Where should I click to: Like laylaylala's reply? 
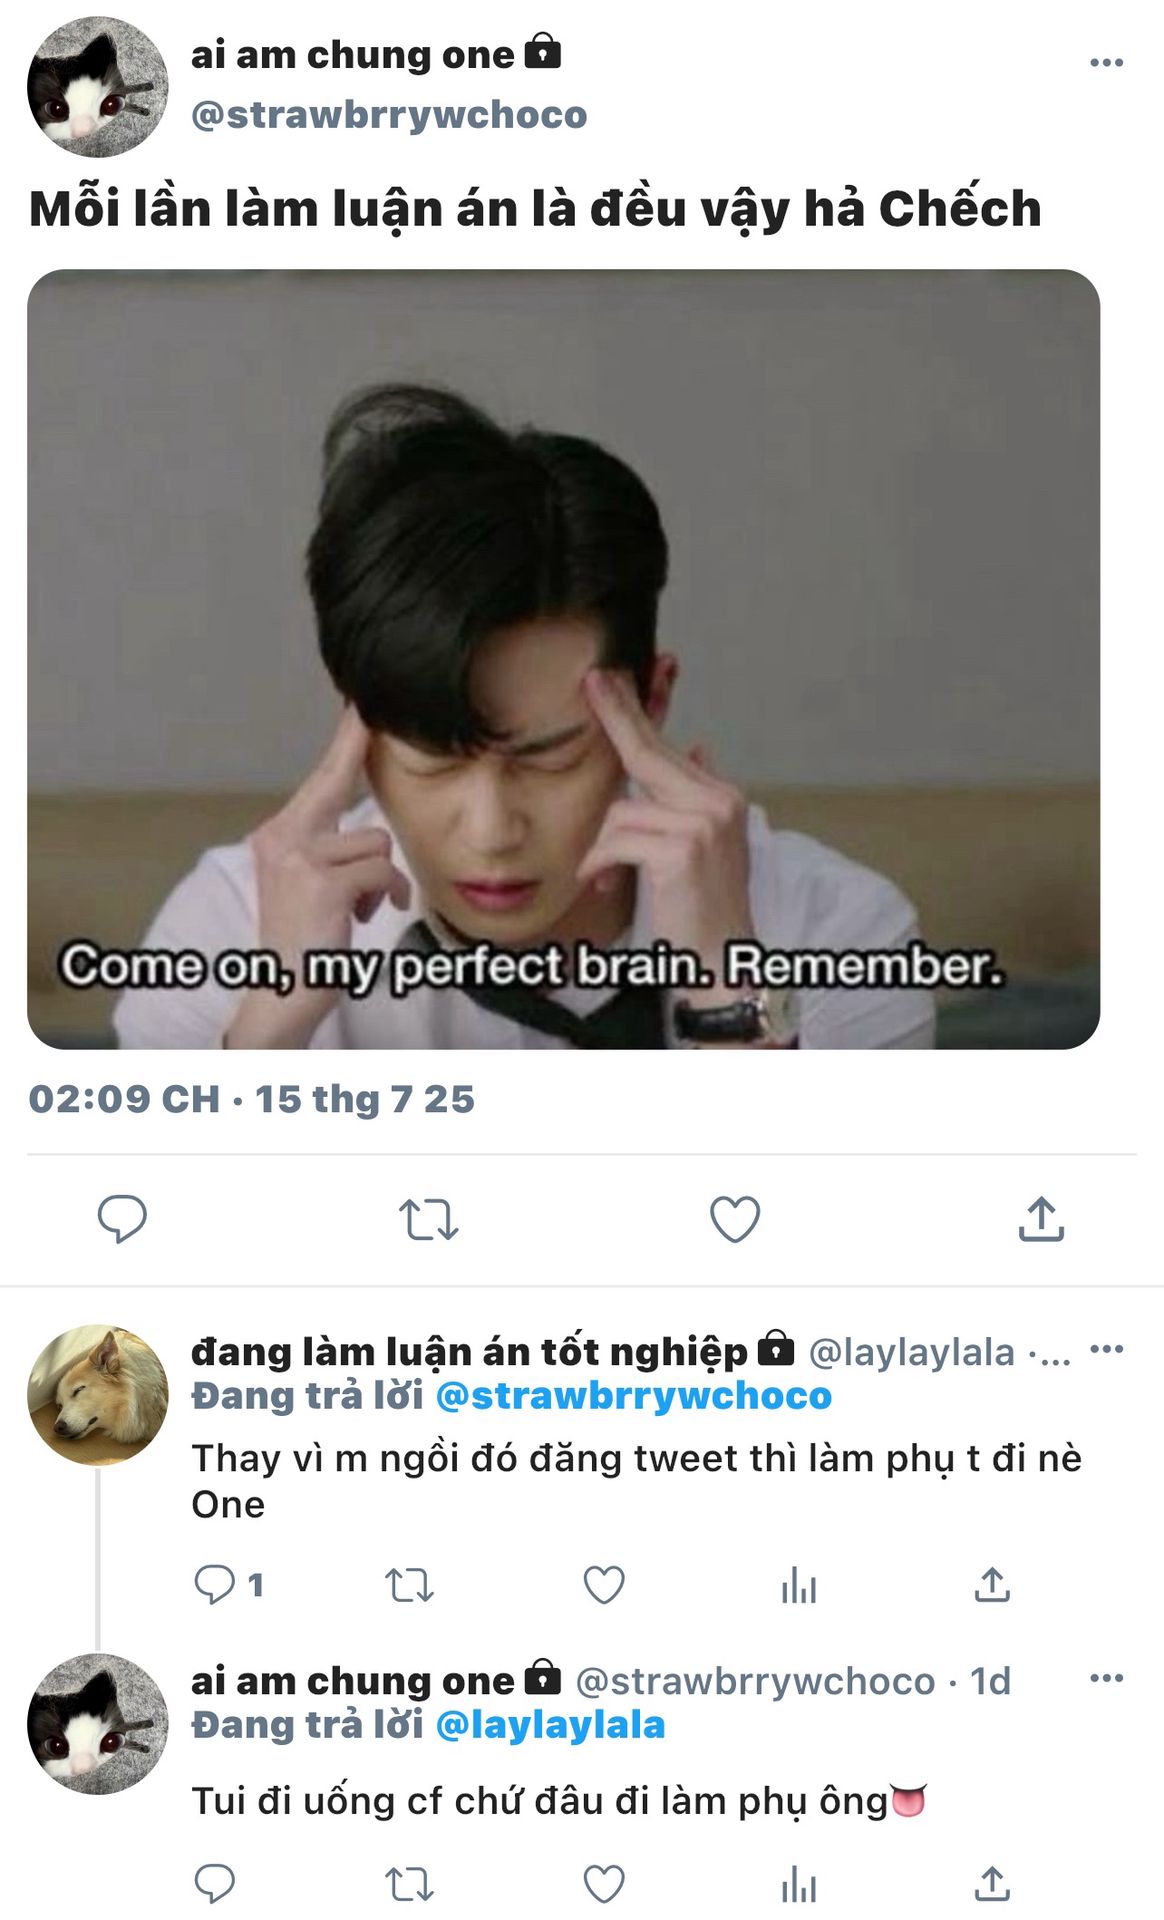coord(604,1585)
